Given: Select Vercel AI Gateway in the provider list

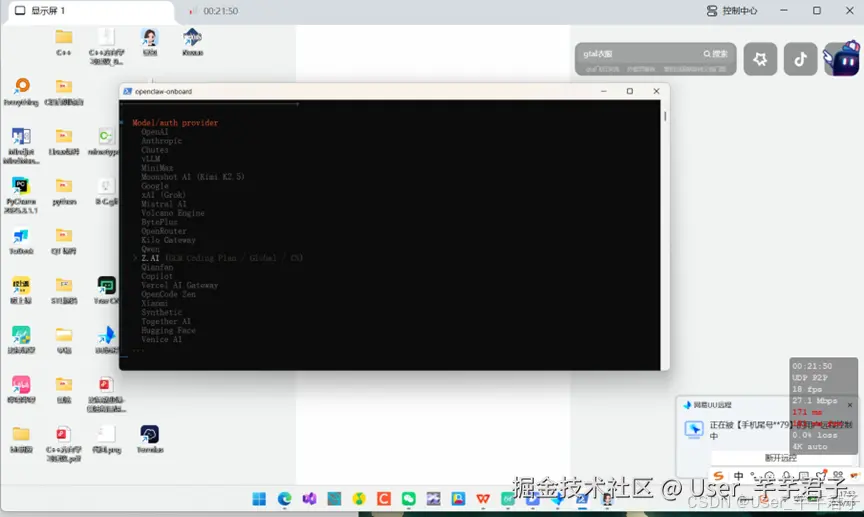Looking at the screenshot, I should [x=180, y=286].
